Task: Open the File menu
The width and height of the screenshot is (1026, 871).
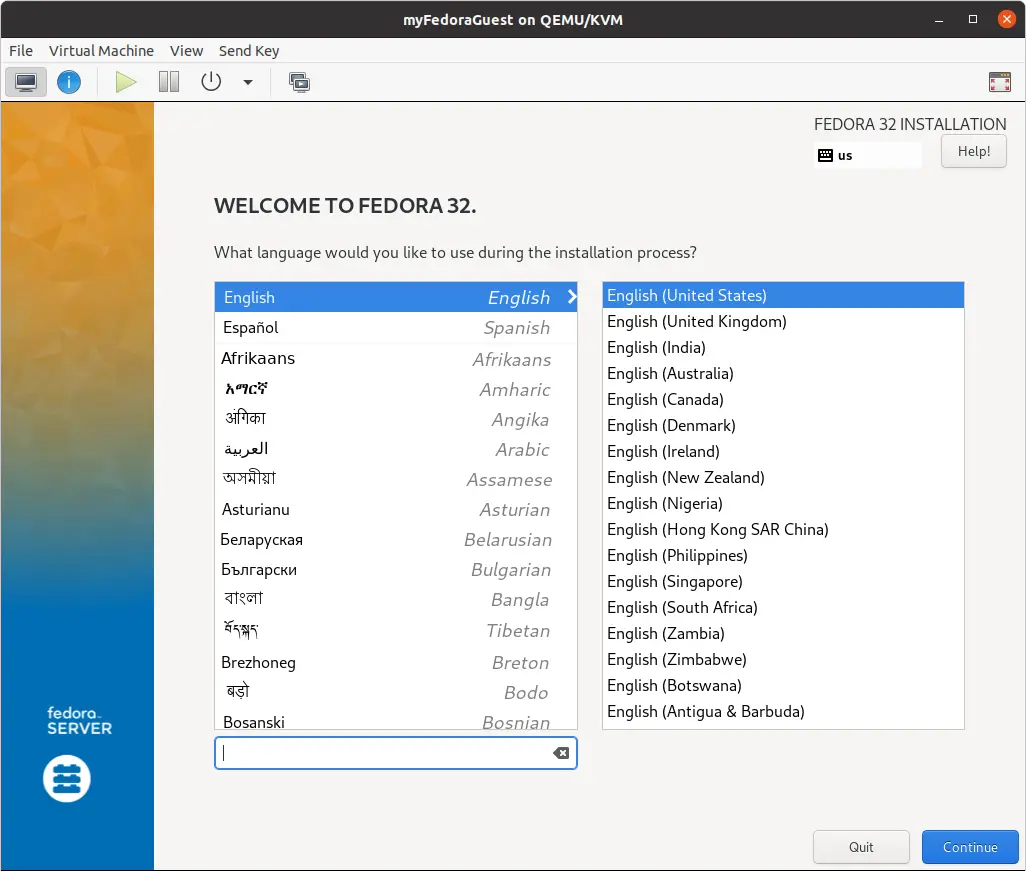Action: (x=21, y=51)
